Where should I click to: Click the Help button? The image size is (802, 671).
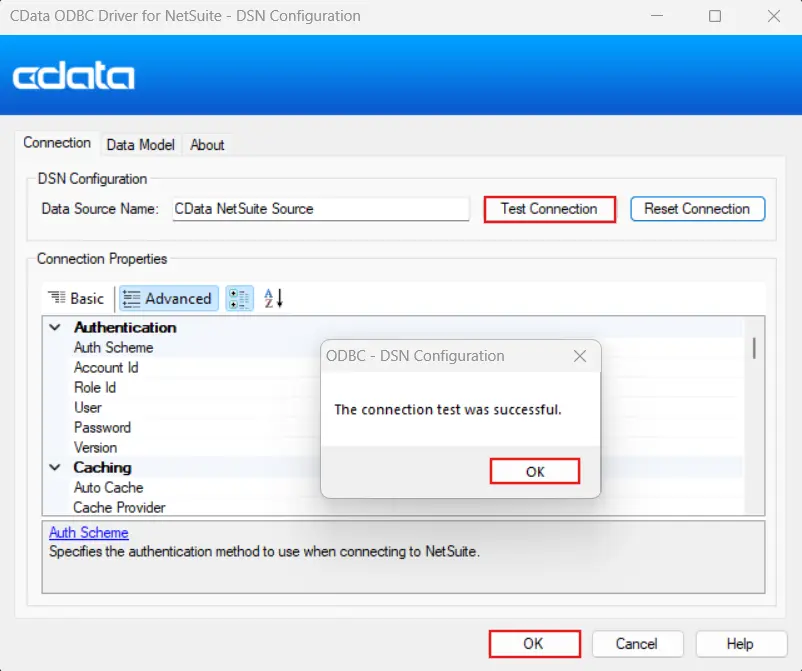pos(741,644)
